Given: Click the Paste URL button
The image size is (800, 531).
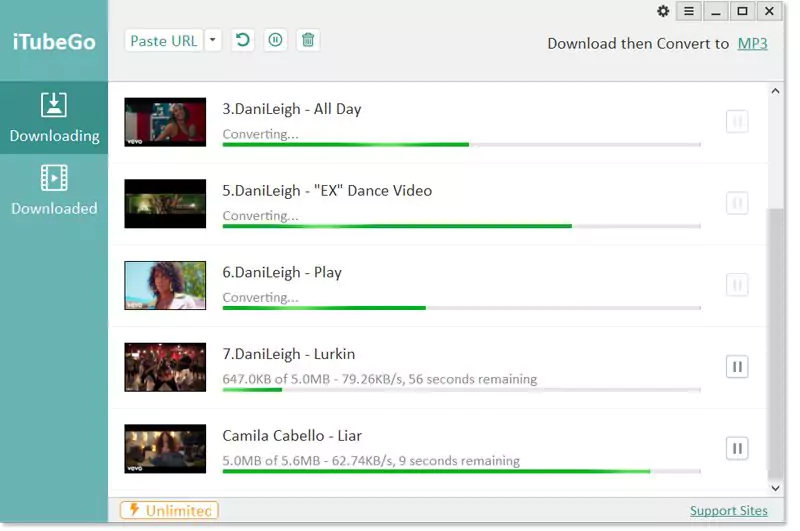Looking at the screenshot, I should (164, 40).
